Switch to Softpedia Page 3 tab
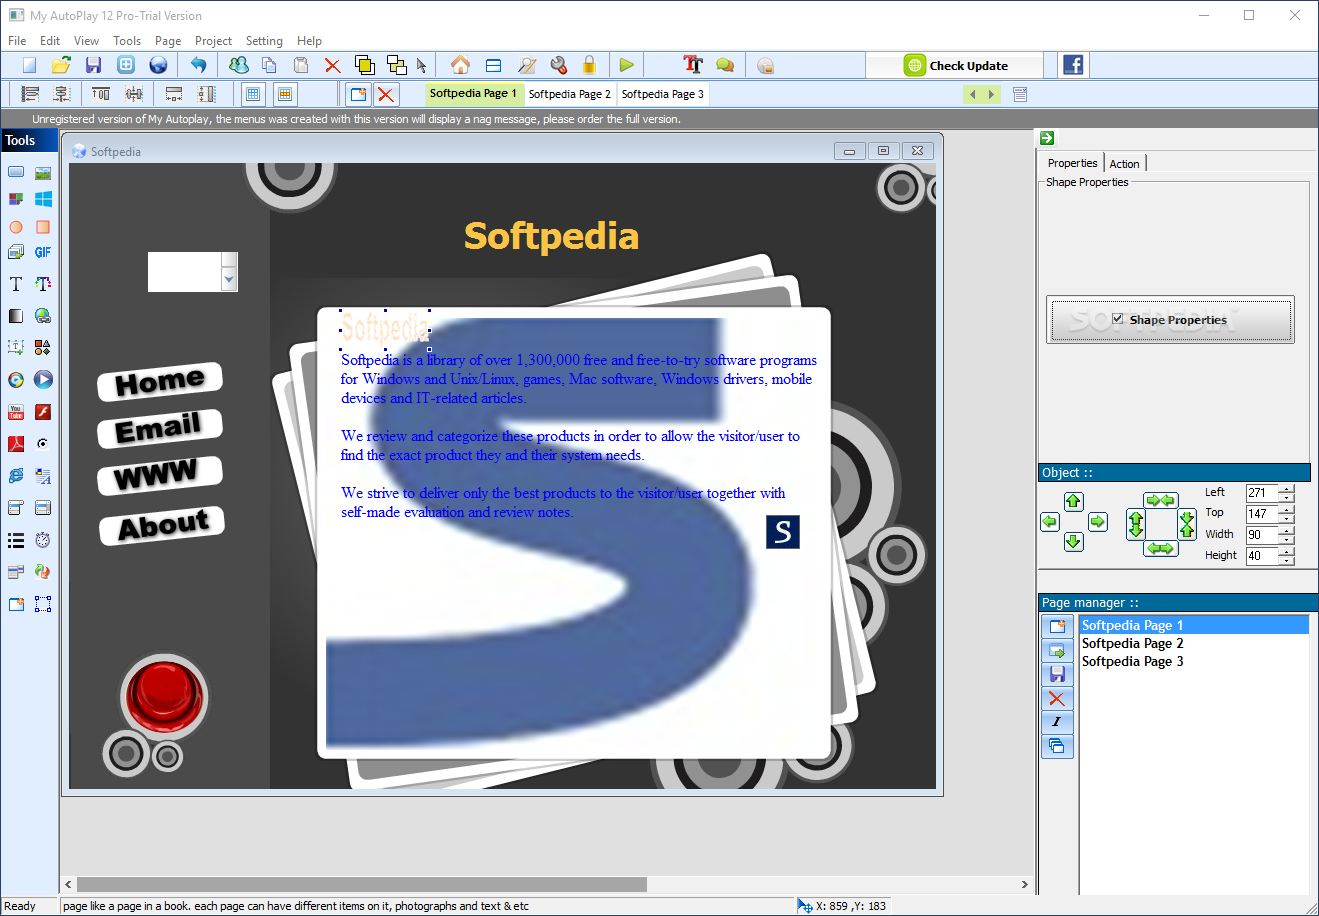 (x=663, y=94)
